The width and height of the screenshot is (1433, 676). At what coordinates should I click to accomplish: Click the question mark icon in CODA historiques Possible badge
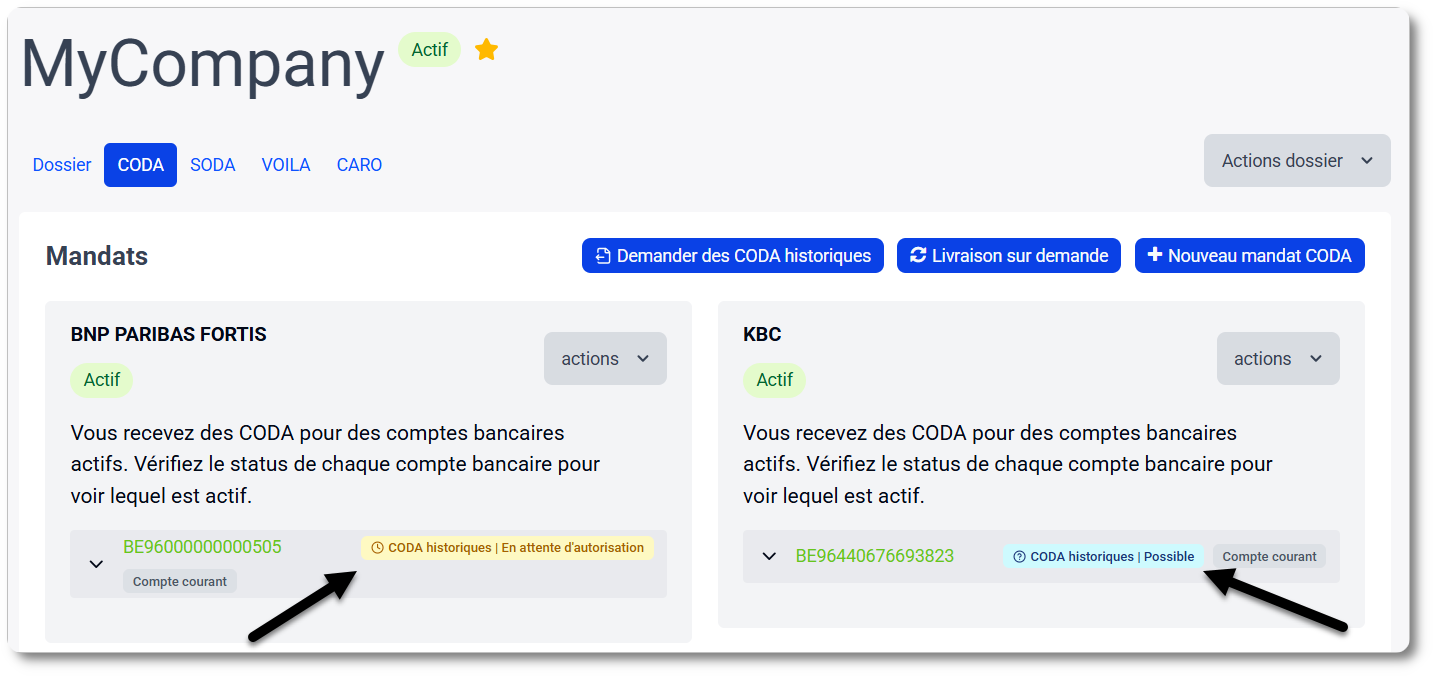point(1018,556)
